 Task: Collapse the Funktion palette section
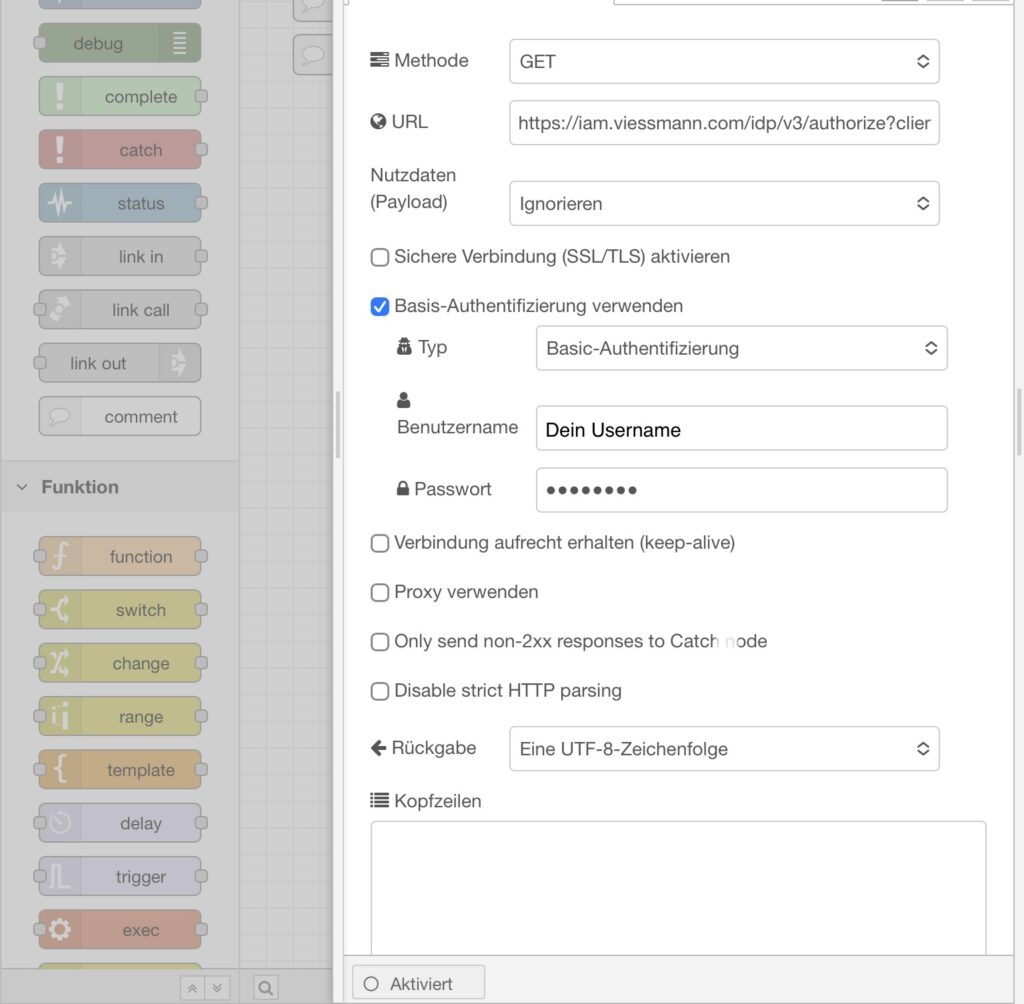click(23, 487)
